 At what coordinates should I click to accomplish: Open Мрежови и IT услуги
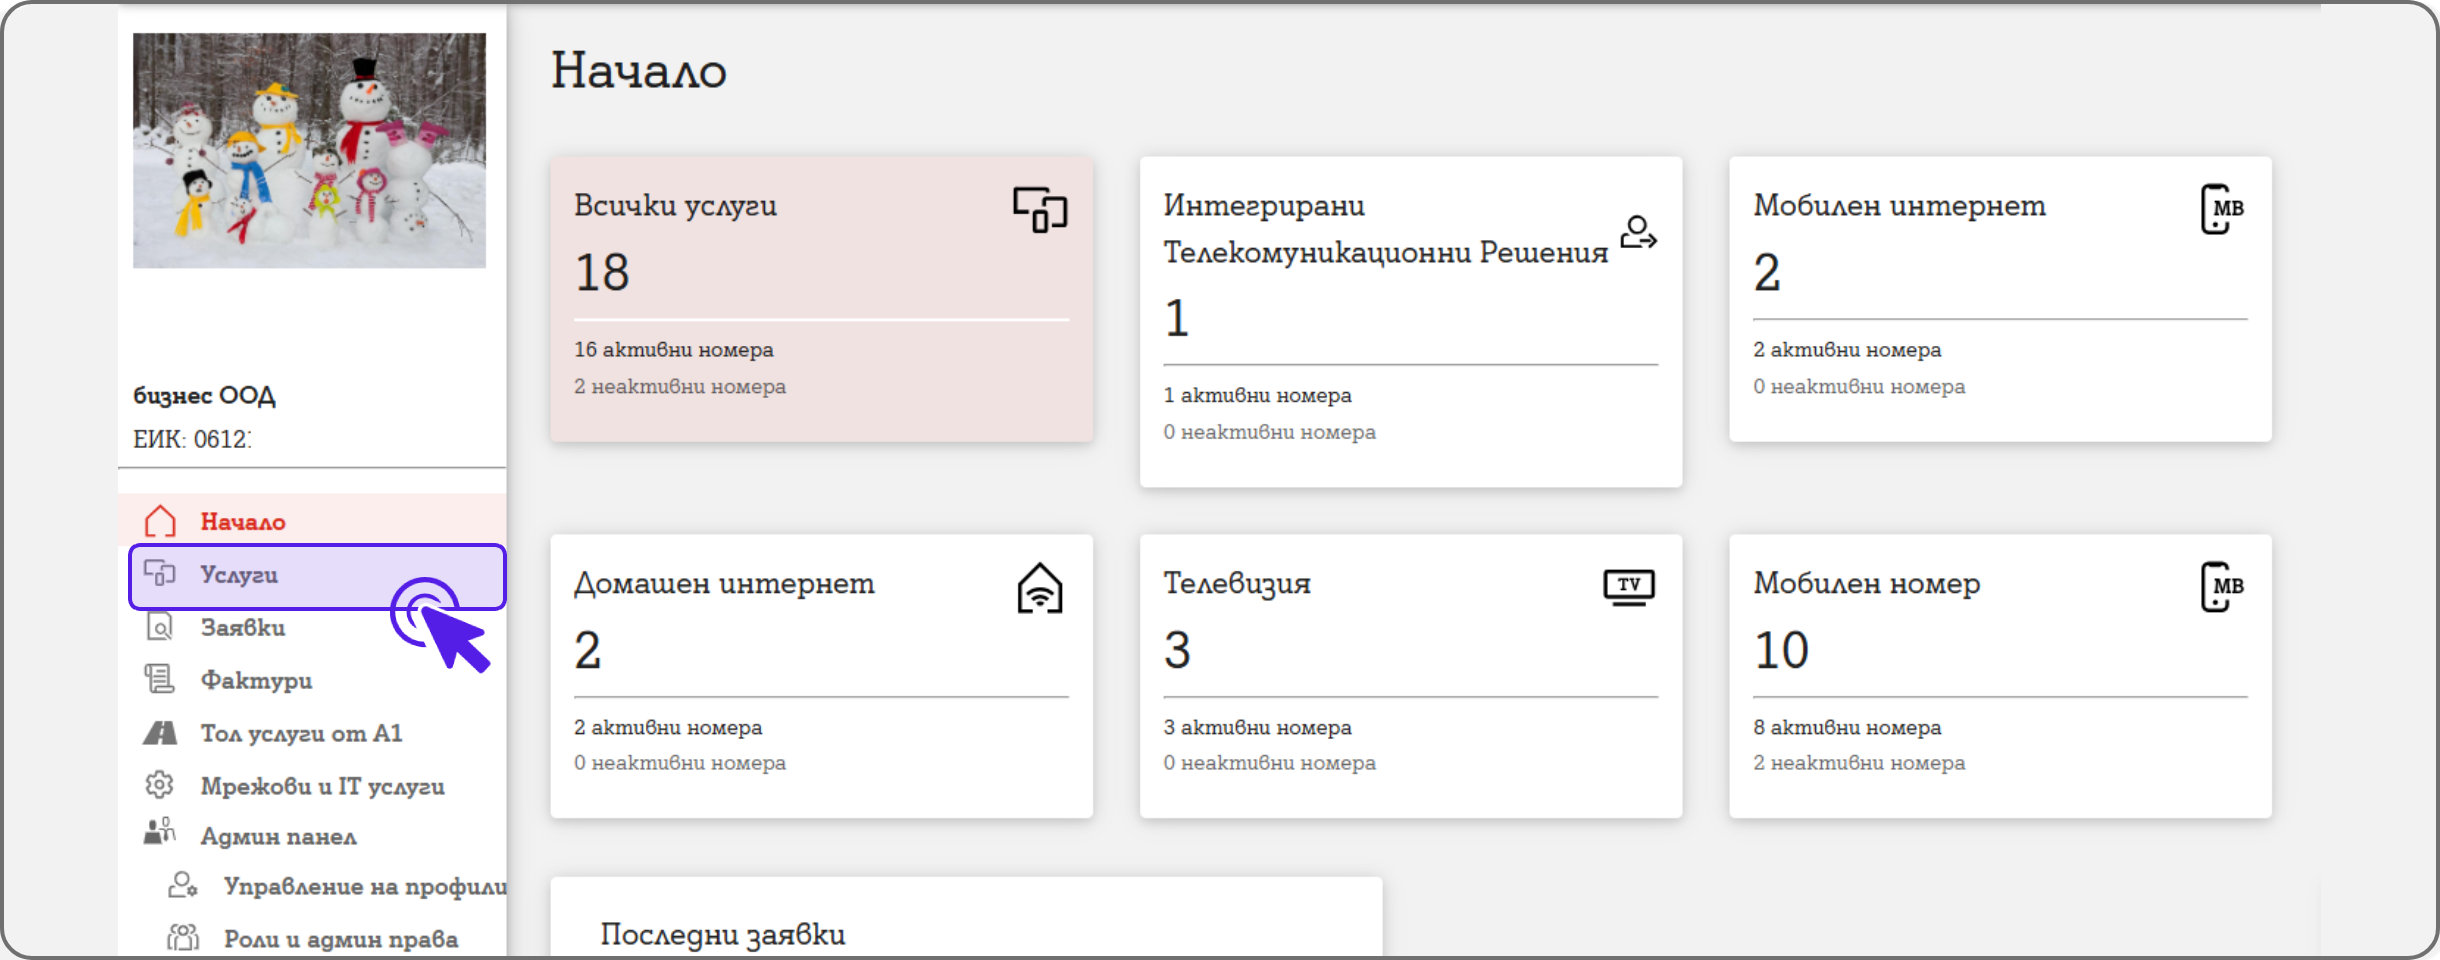click(x=322, y=786)
